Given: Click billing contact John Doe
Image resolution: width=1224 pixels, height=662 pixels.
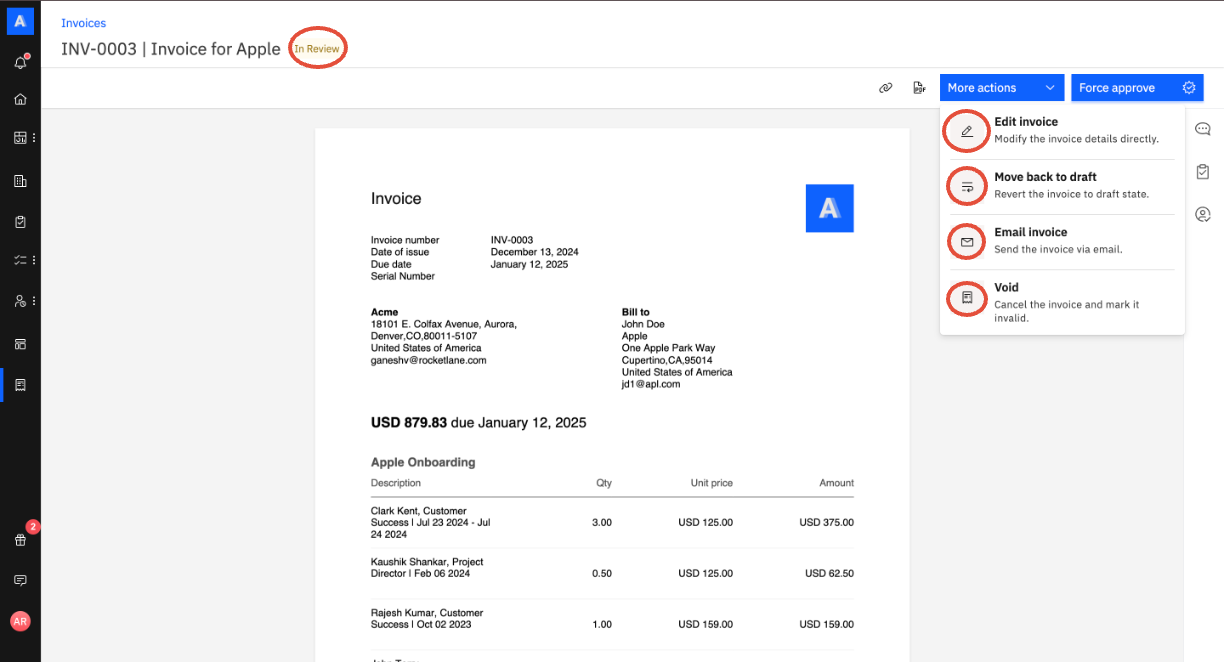Looking at the screenshot, I should pos(644,324).
